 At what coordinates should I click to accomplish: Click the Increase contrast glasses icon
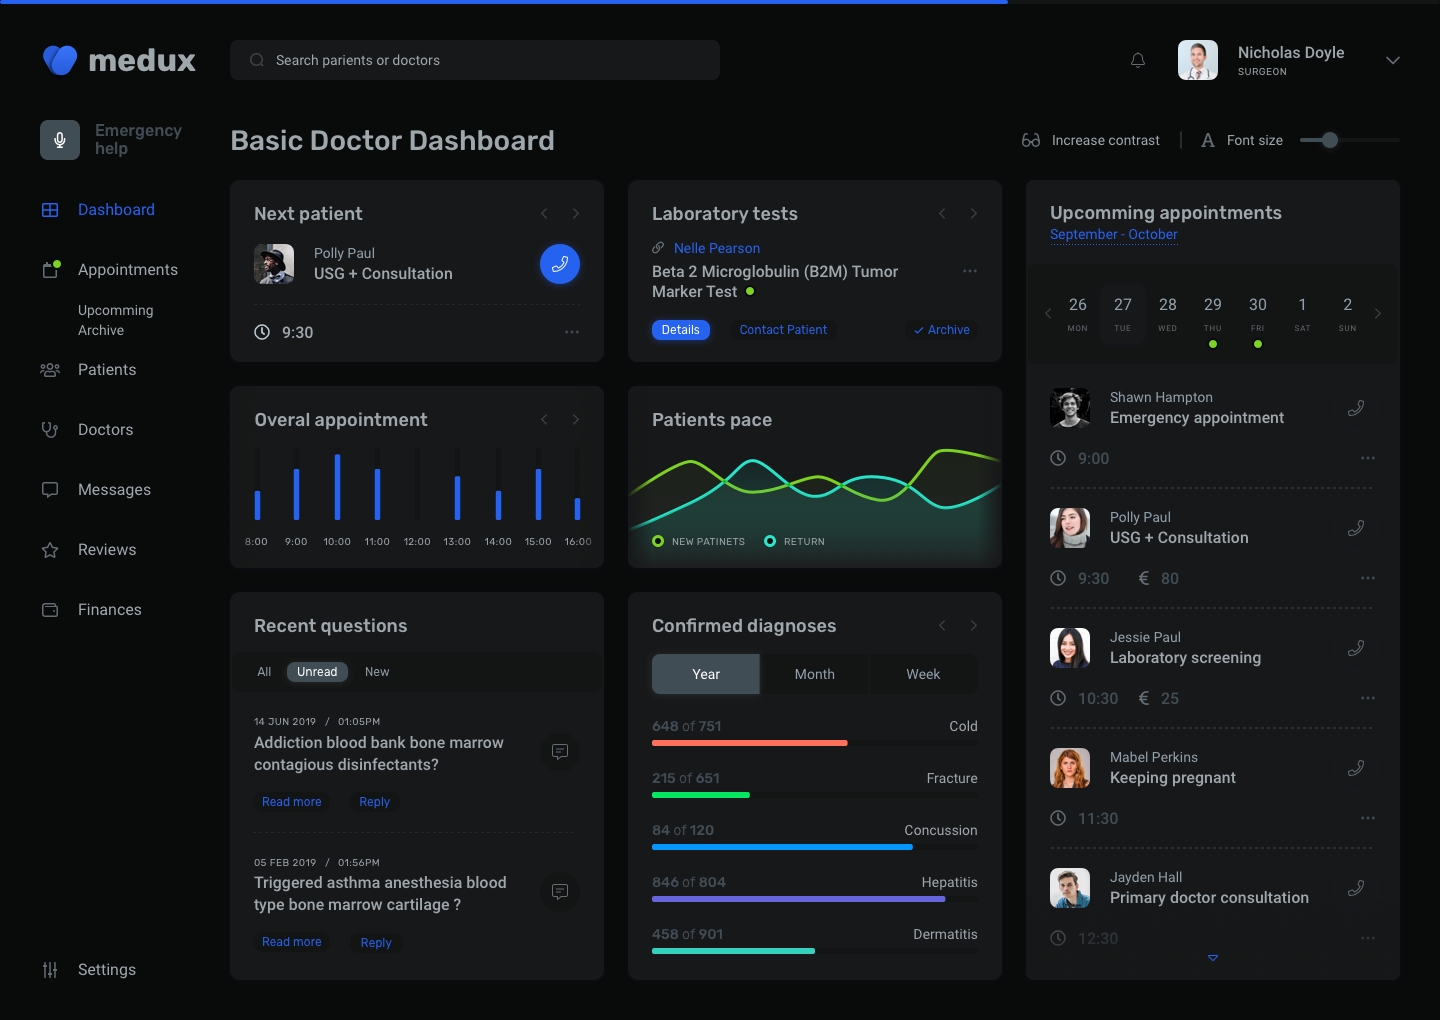pos(1031,140)
